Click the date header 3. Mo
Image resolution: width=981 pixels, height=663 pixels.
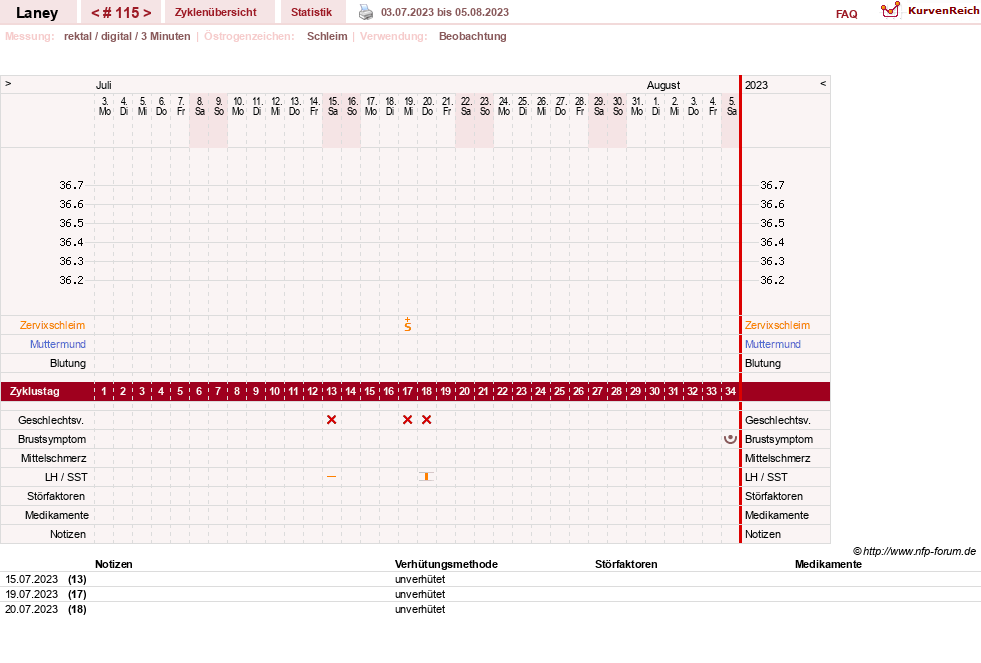point(104,106)
